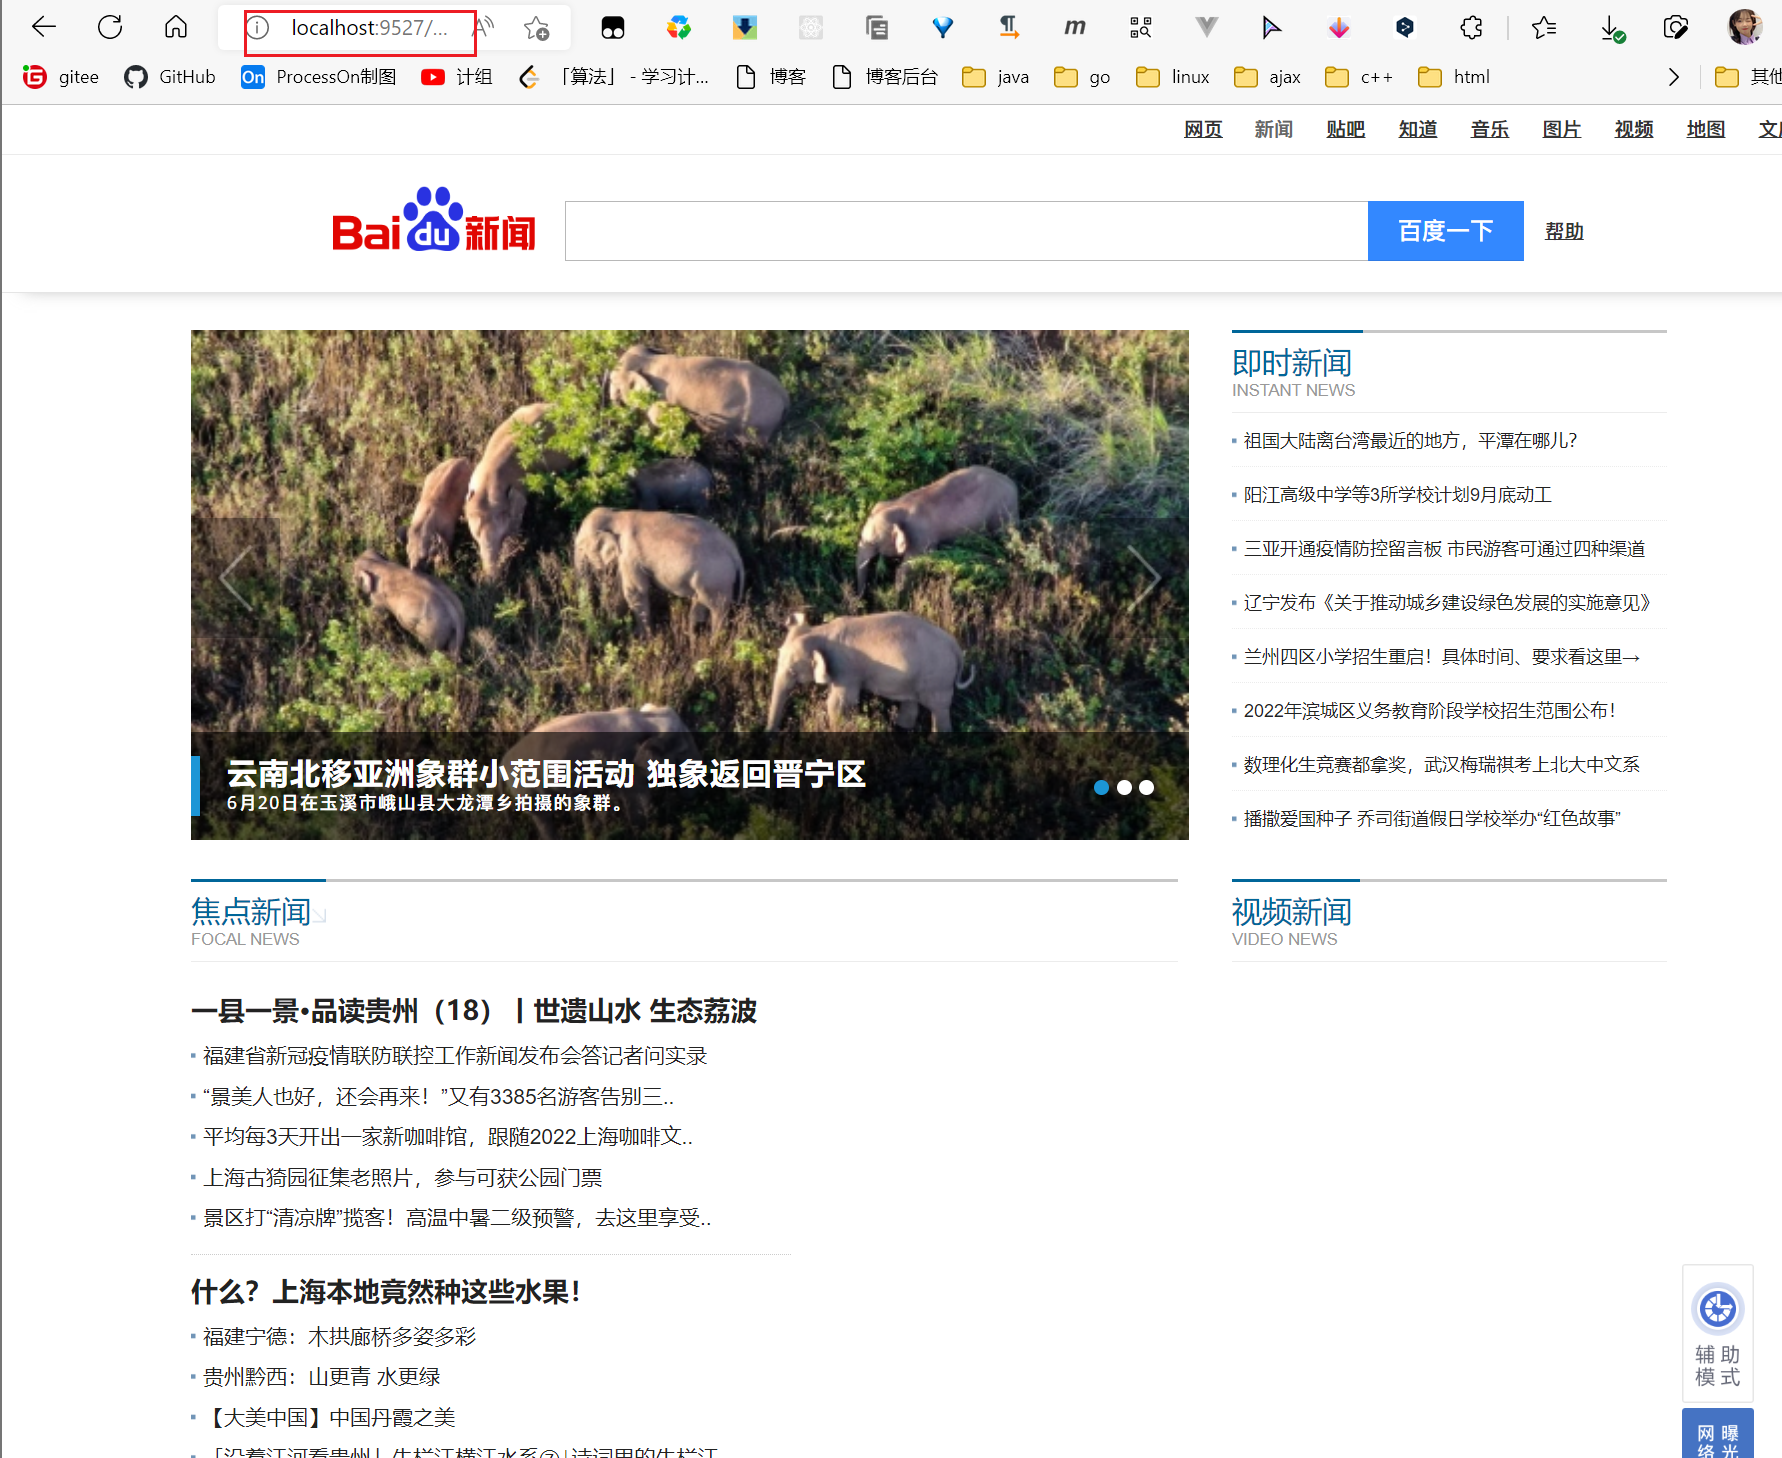
Task: Open headline 一县一景·品读贵州（18）
Action: 474,1011
